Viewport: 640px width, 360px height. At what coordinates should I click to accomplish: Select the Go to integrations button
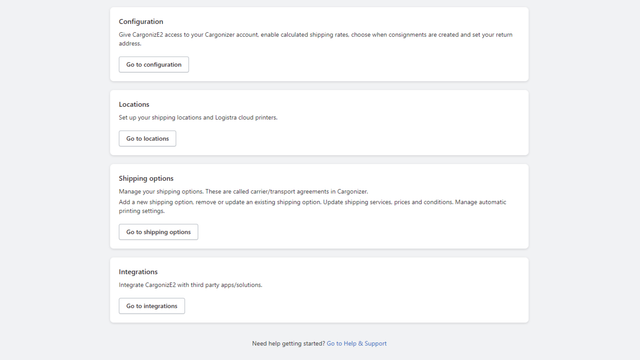151,306
